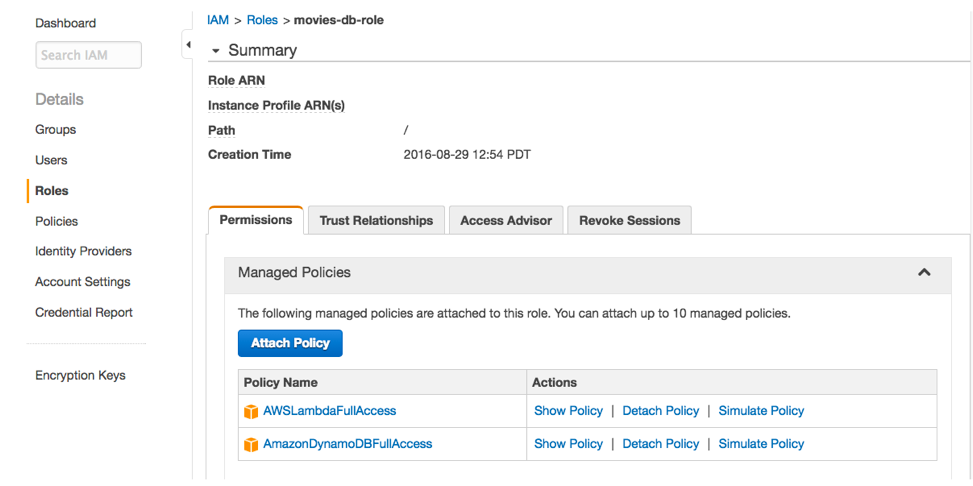The image size is (973, 486).
Task: Open the Access Advisor tab
Action: coord(506,220)
